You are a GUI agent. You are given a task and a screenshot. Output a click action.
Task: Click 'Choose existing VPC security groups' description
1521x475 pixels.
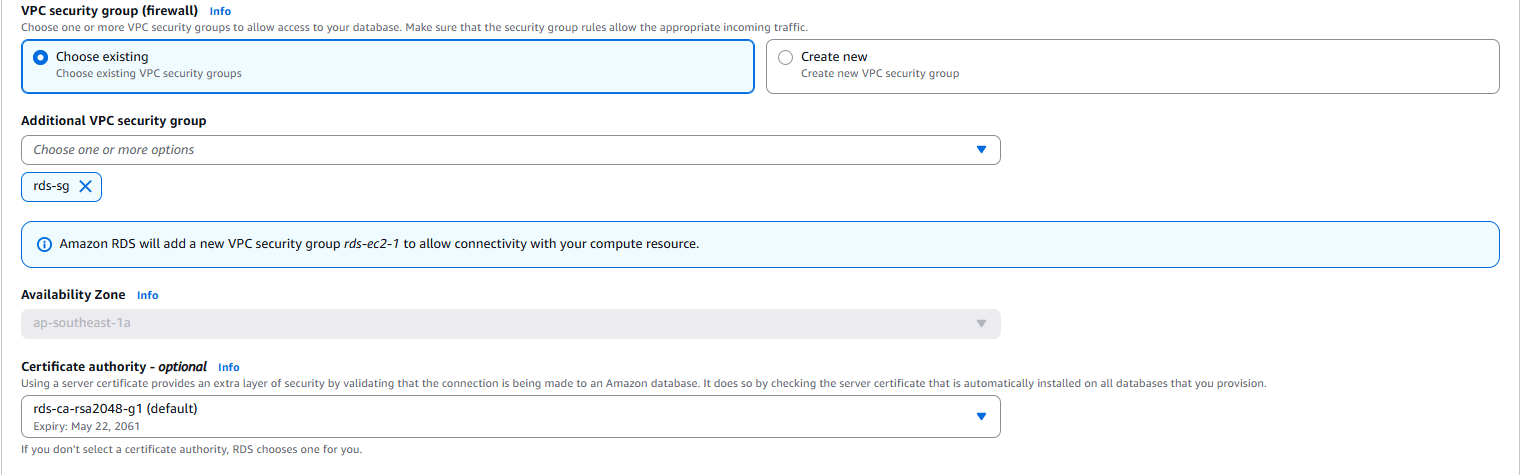coord(149,73)
